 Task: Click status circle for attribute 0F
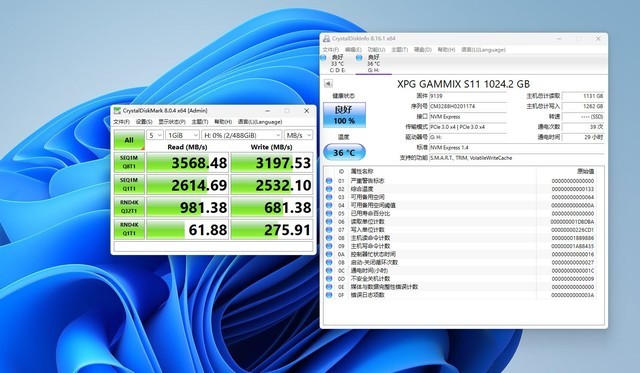(329, 295)
